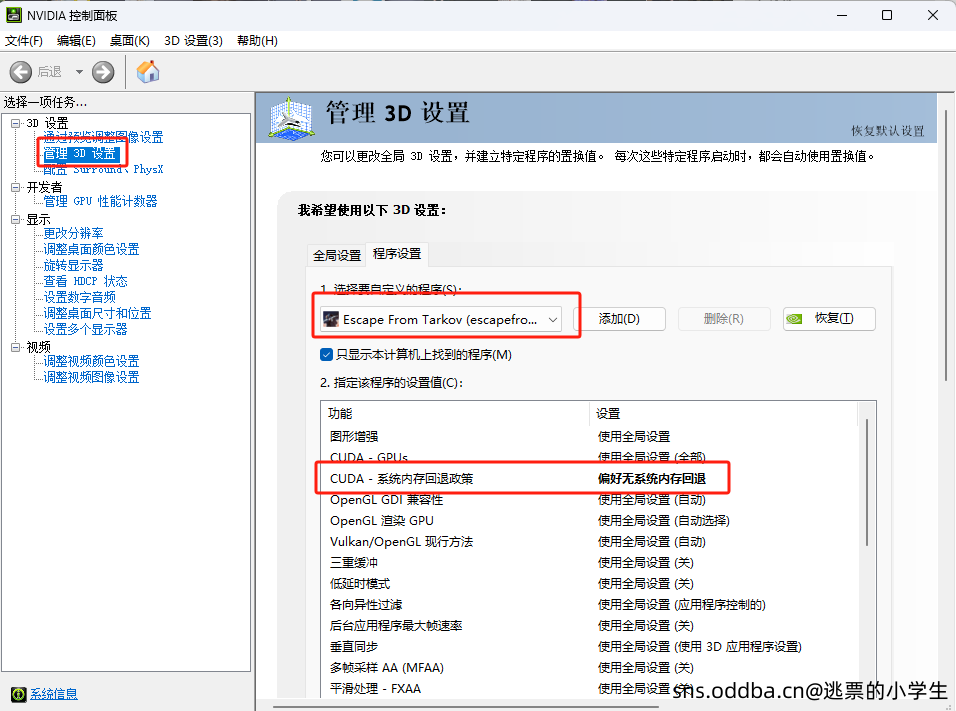This screenshot has height=711, width=956.
Task: Select the 各向异性过滤 row
Action: [589, 605]
